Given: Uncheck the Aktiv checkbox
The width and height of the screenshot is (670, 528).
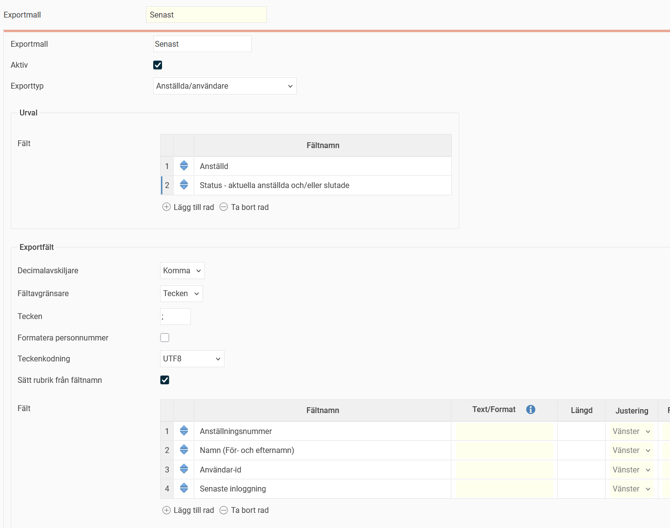Looking at the screenshot, I should 158,65.
